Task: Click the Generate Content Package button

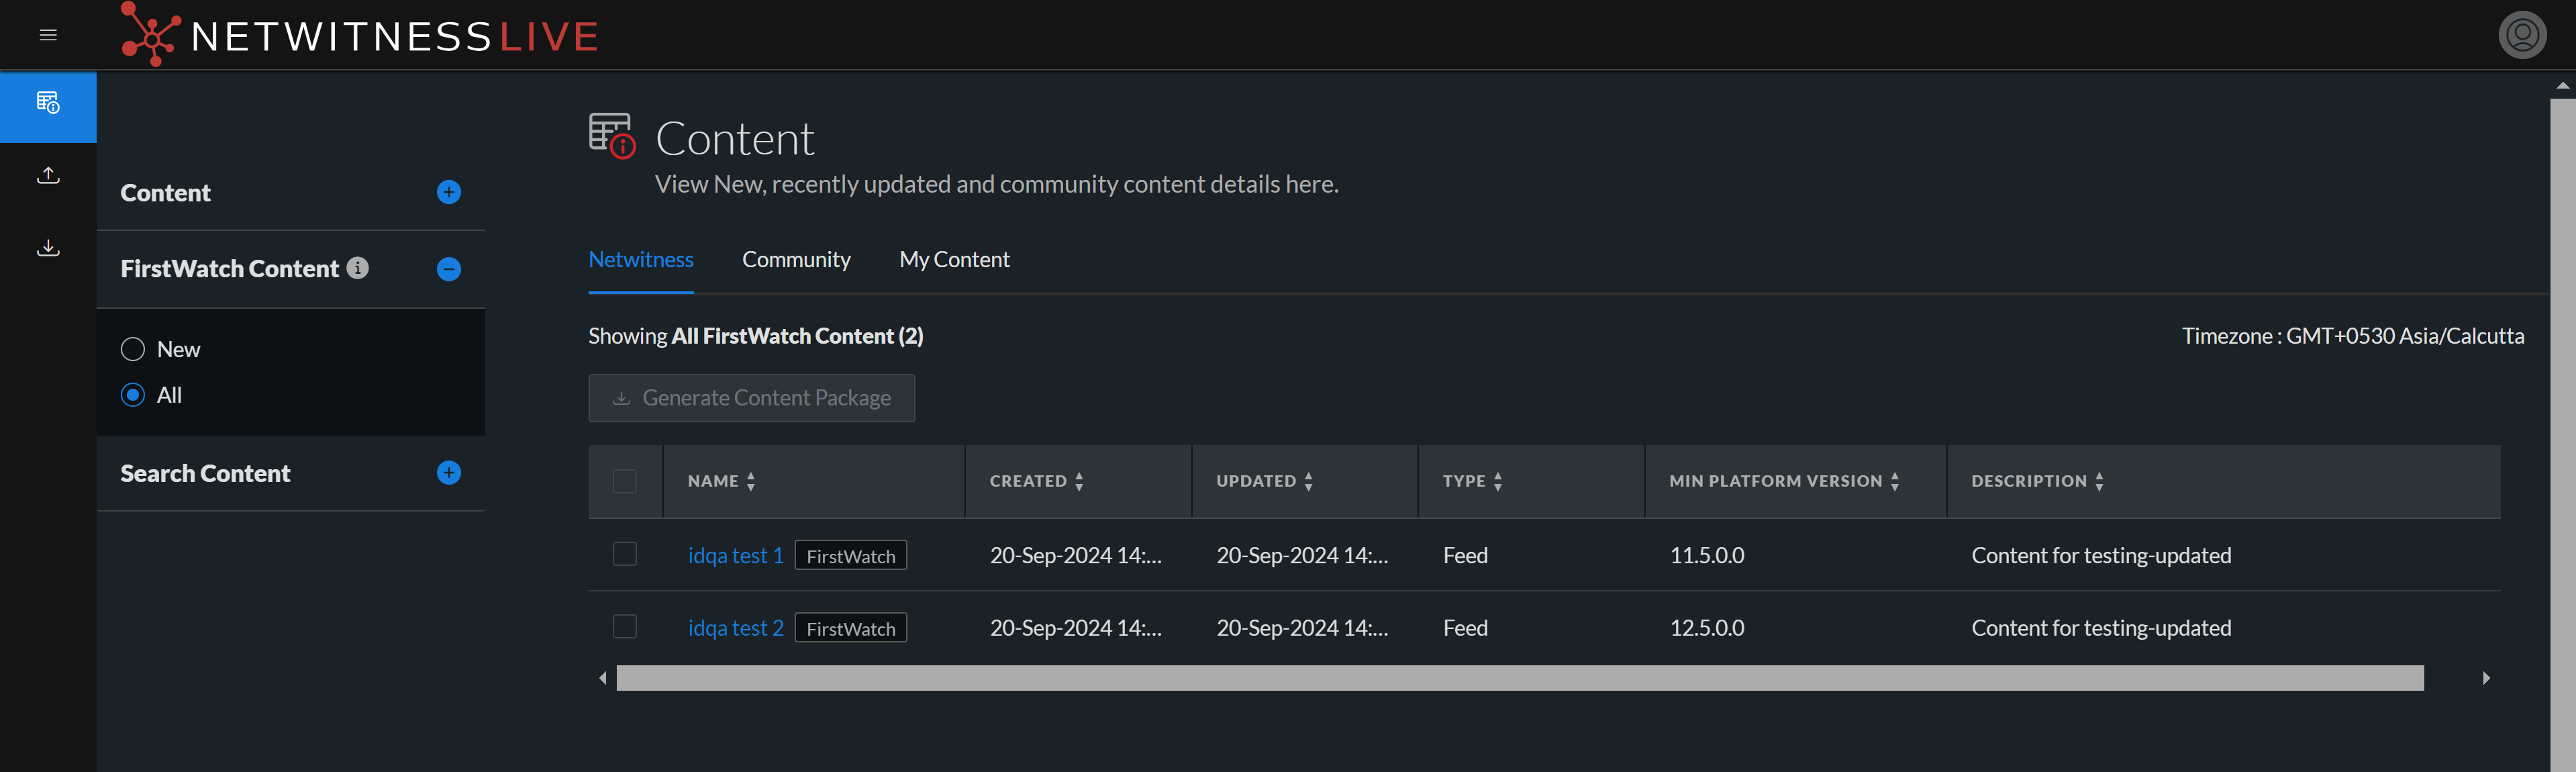Action: 751,398
